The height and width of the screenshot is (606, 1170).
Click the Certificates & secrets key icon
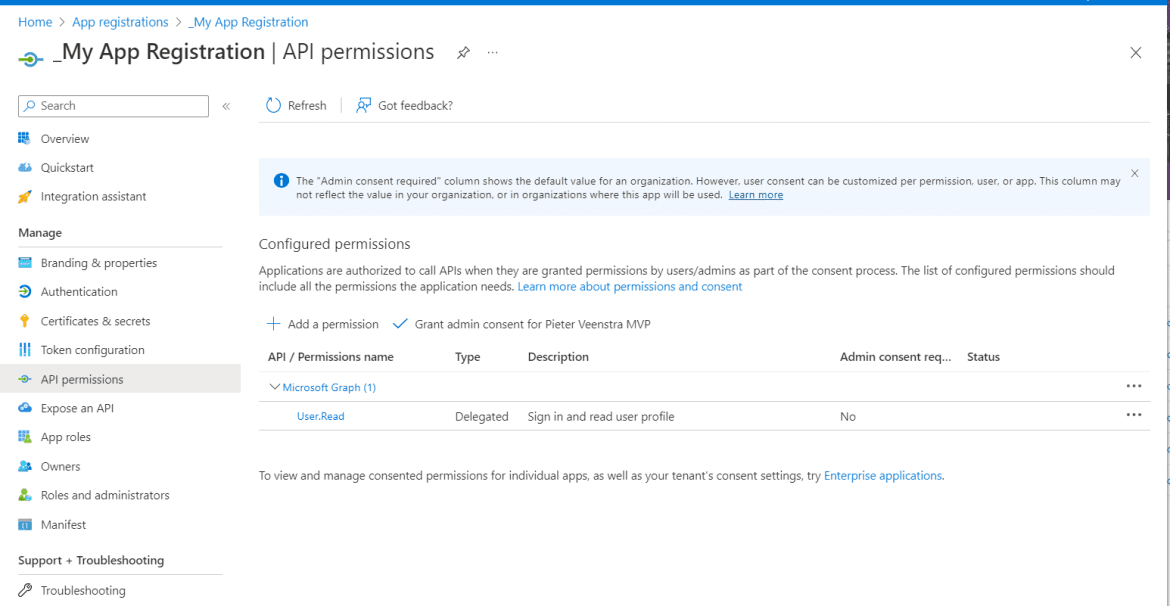pos(25,322)
